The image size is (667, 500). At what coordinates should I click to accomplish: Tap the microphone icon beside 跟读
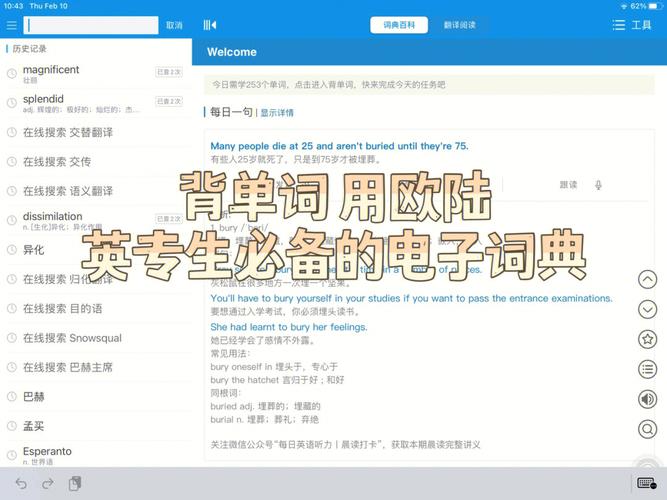tap(598, 185)
